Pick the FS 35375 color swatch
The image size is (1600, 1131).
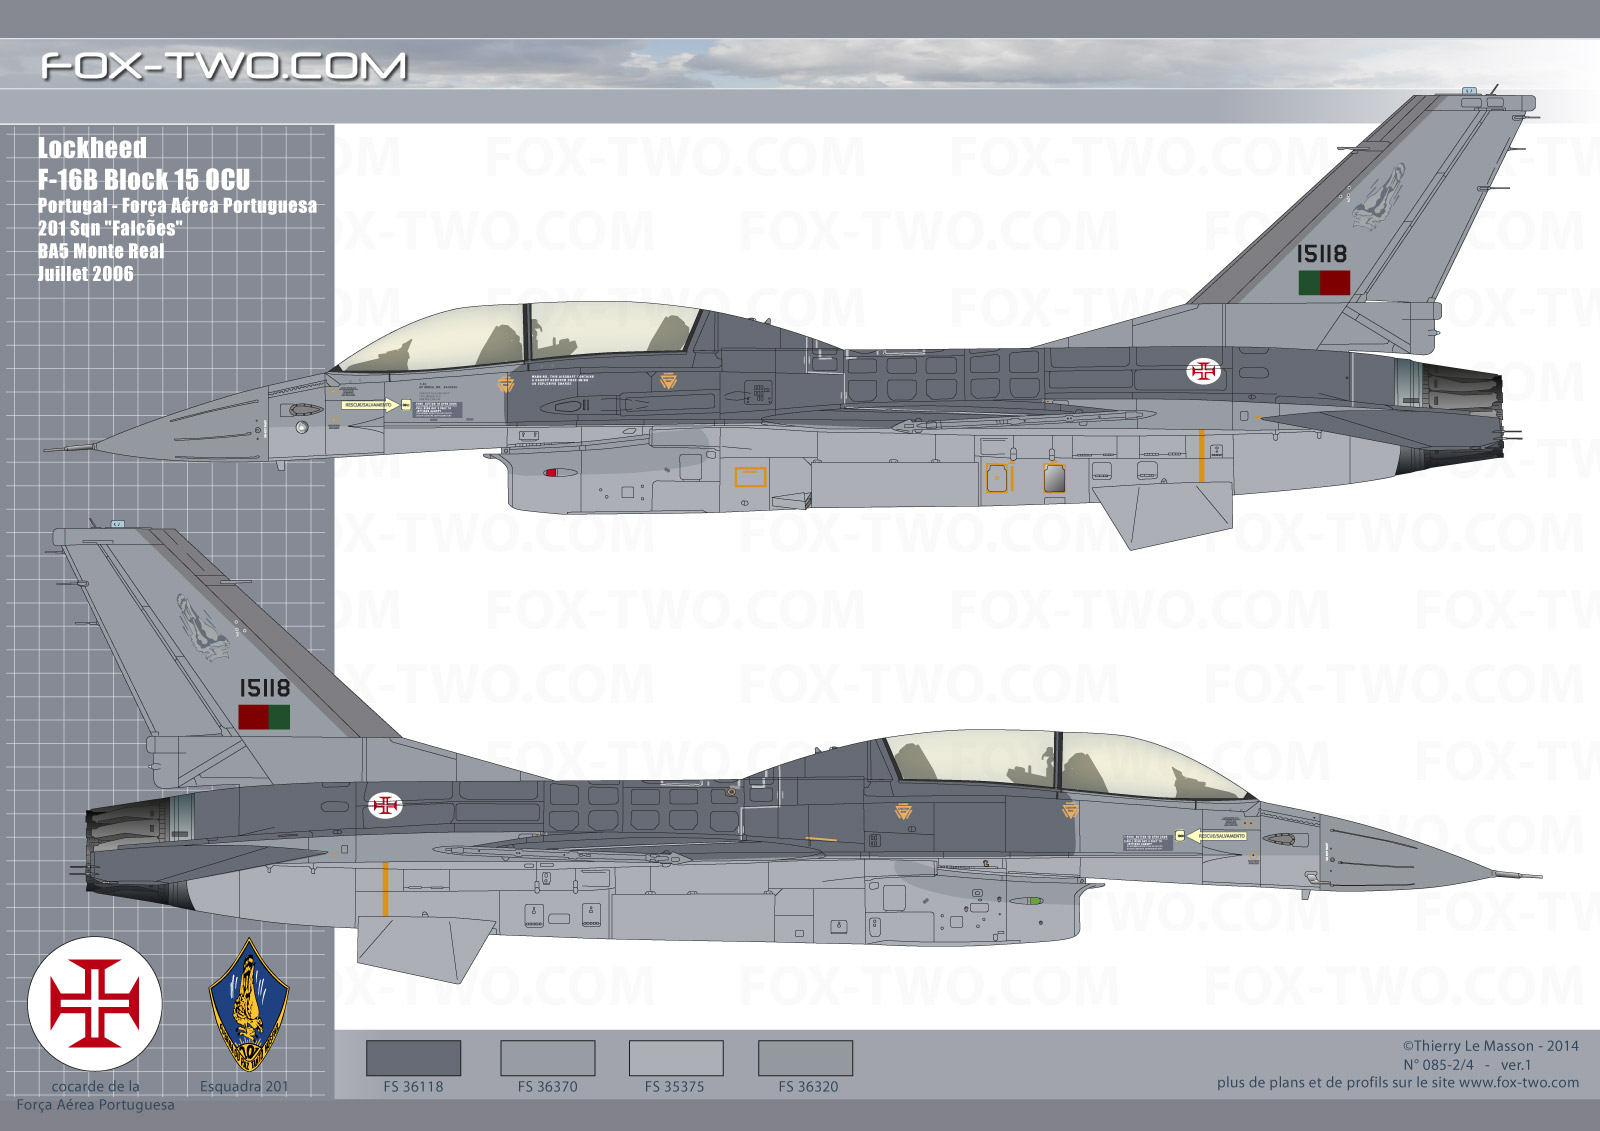click(x=676, y=1058)
